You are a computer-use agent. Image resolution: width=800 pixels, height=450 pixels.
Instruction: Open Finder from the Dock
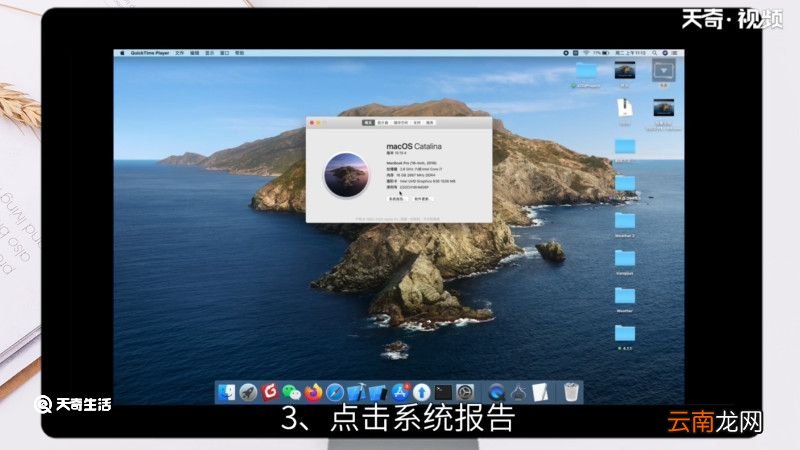[227, 392]
